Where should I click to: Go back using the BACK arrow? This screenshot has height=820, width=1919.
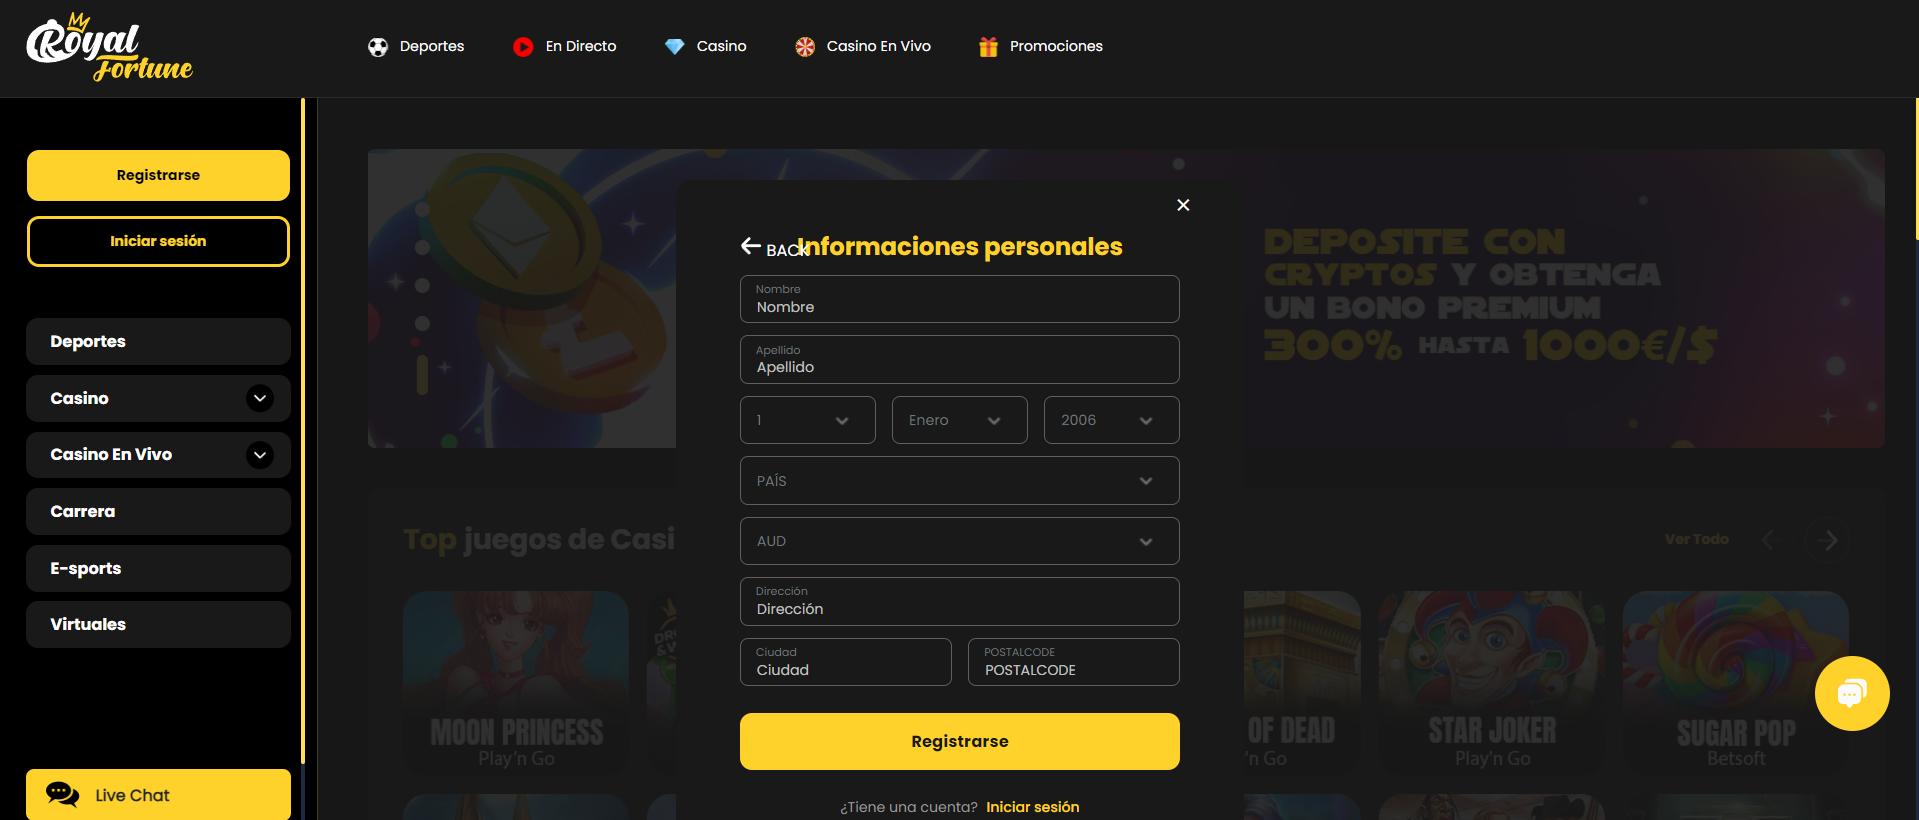[775, 247]
